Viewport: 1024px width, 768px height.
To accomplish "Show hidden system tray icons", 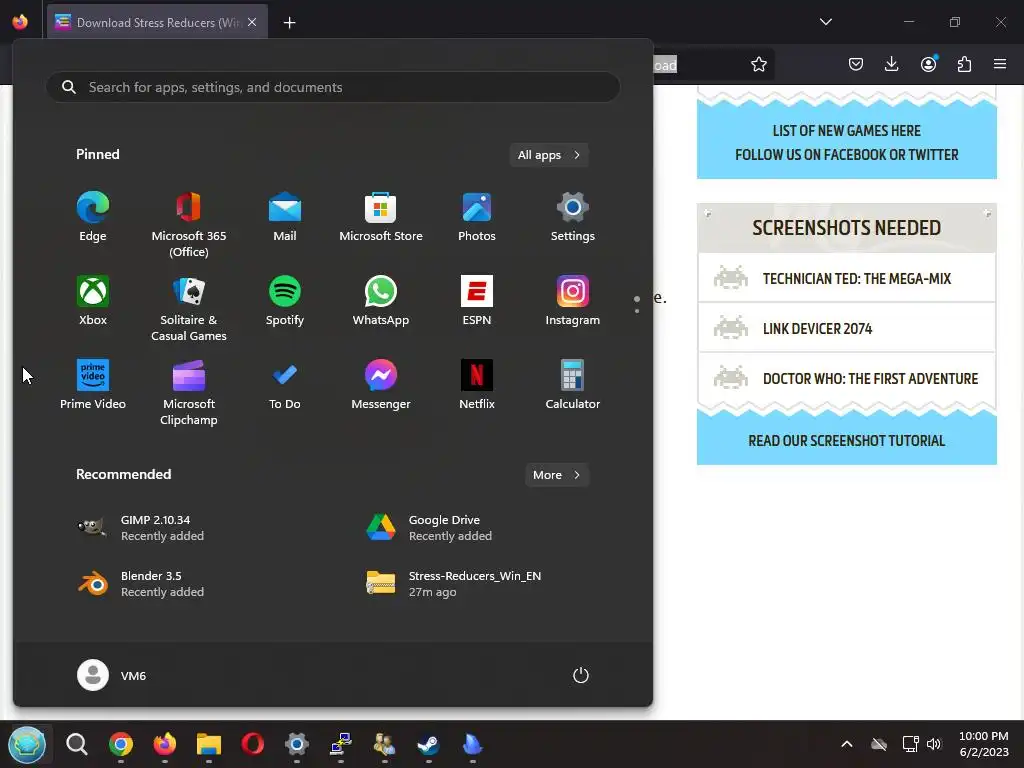I will (846, 744).
